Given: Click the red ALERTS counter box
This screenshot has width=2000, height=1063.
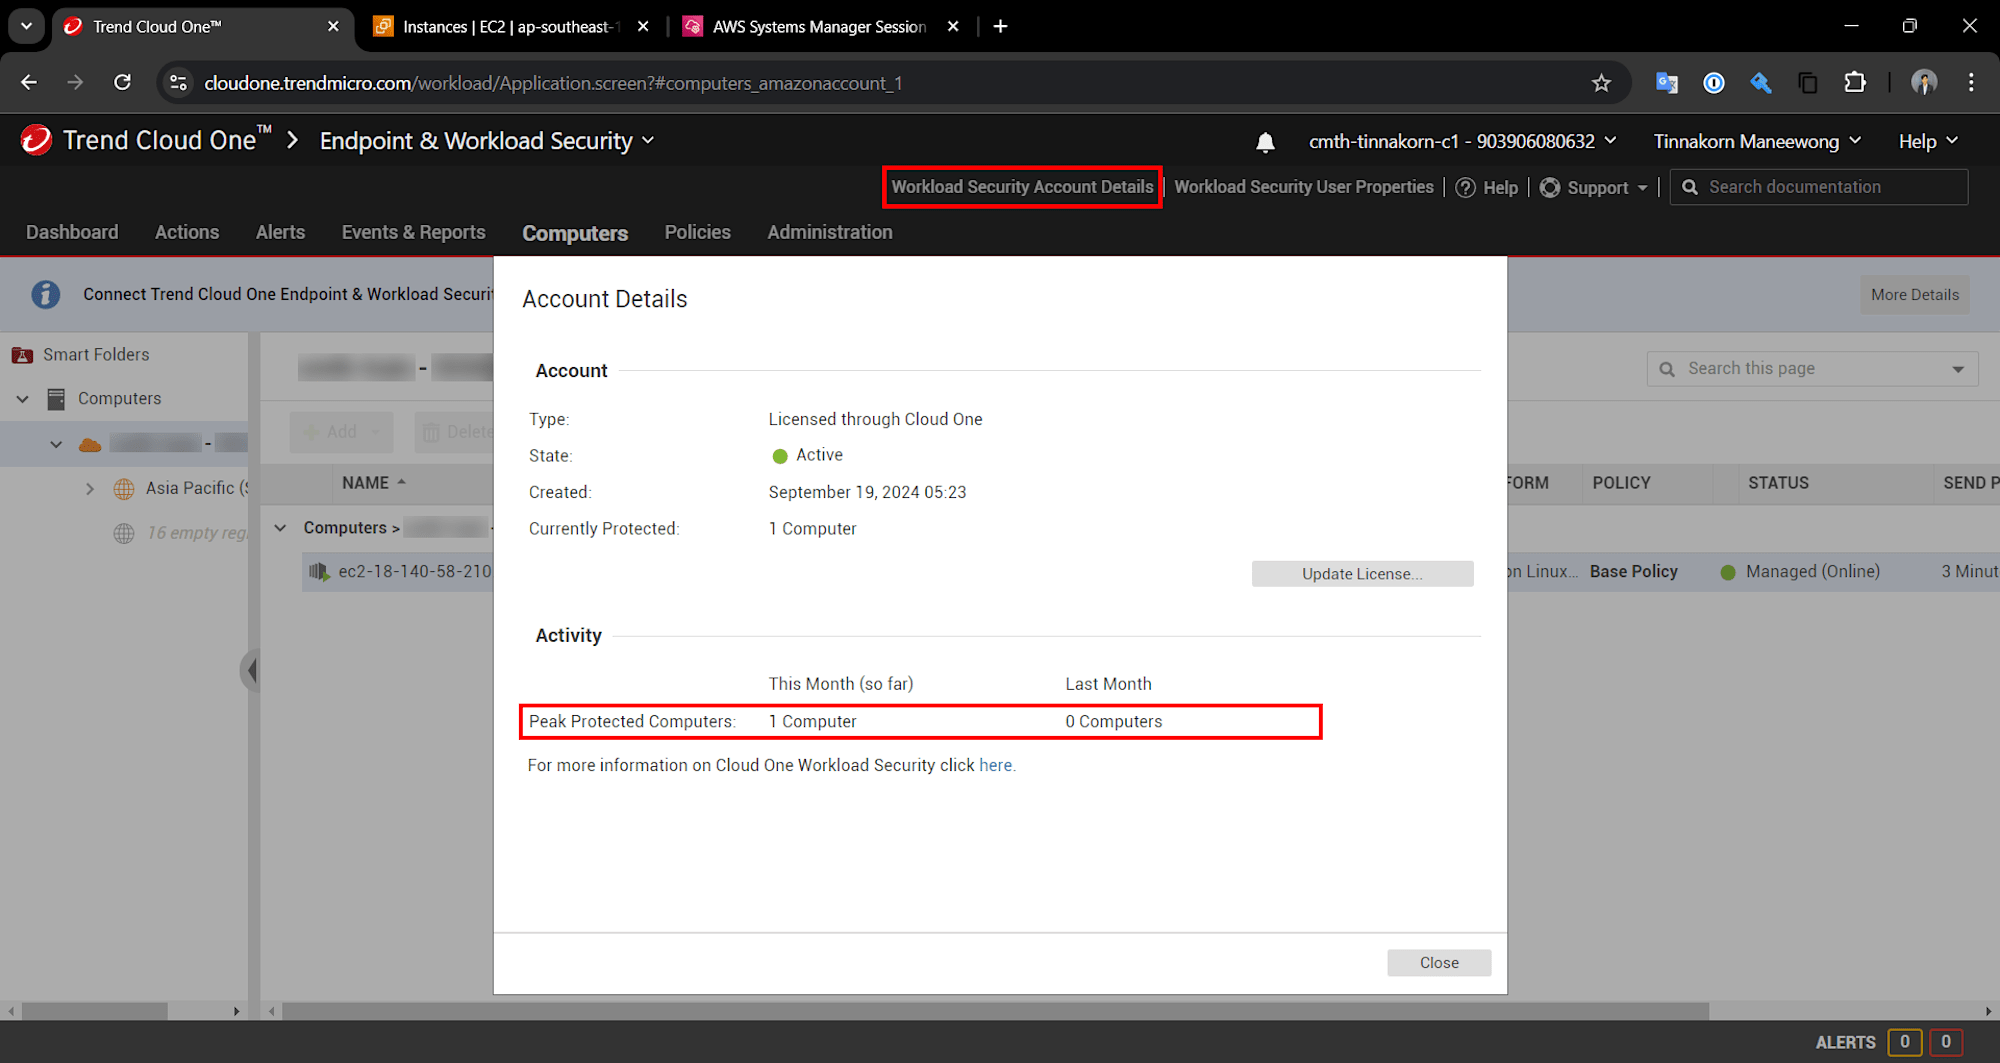Looking at the screenshot, I should click(1945, 1042).
